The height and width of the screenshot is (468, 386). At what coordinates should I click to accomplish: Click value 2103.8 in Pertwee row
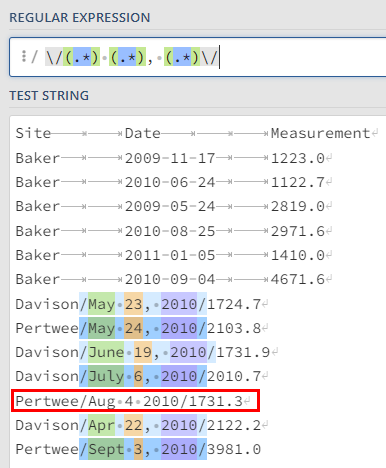234,328
